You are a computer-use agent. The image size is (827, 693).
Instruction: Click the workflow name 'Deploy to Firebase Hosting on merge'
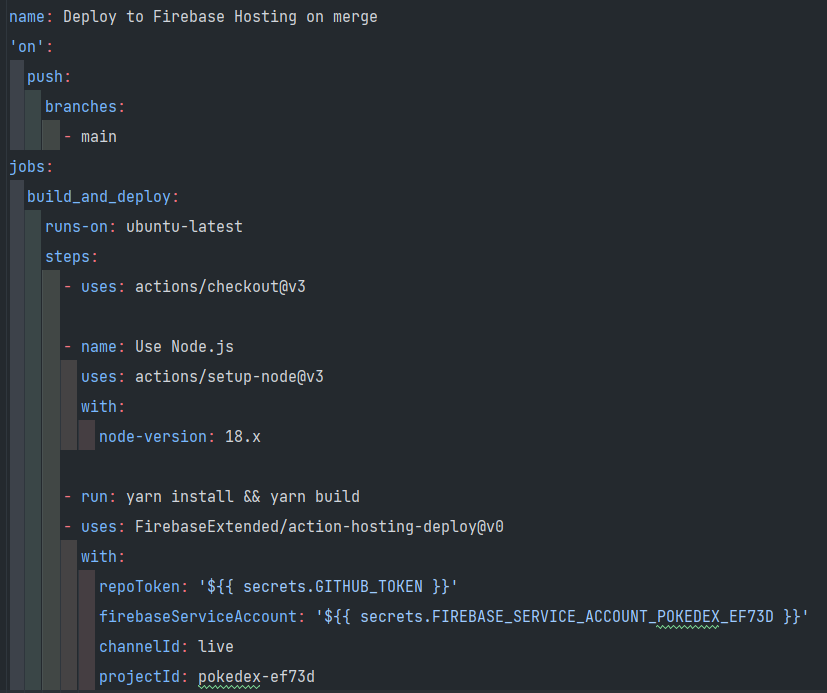tap(220, 17)
